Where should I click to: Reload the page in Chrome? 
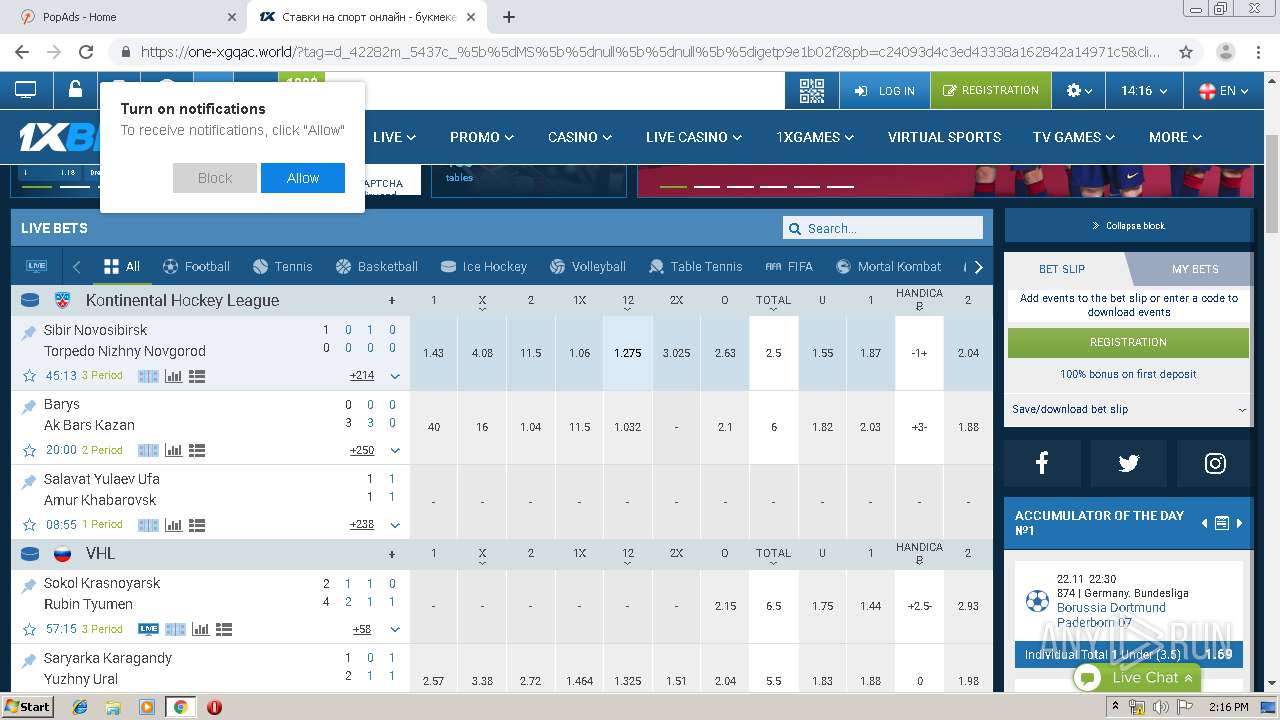tap(86, 52)
